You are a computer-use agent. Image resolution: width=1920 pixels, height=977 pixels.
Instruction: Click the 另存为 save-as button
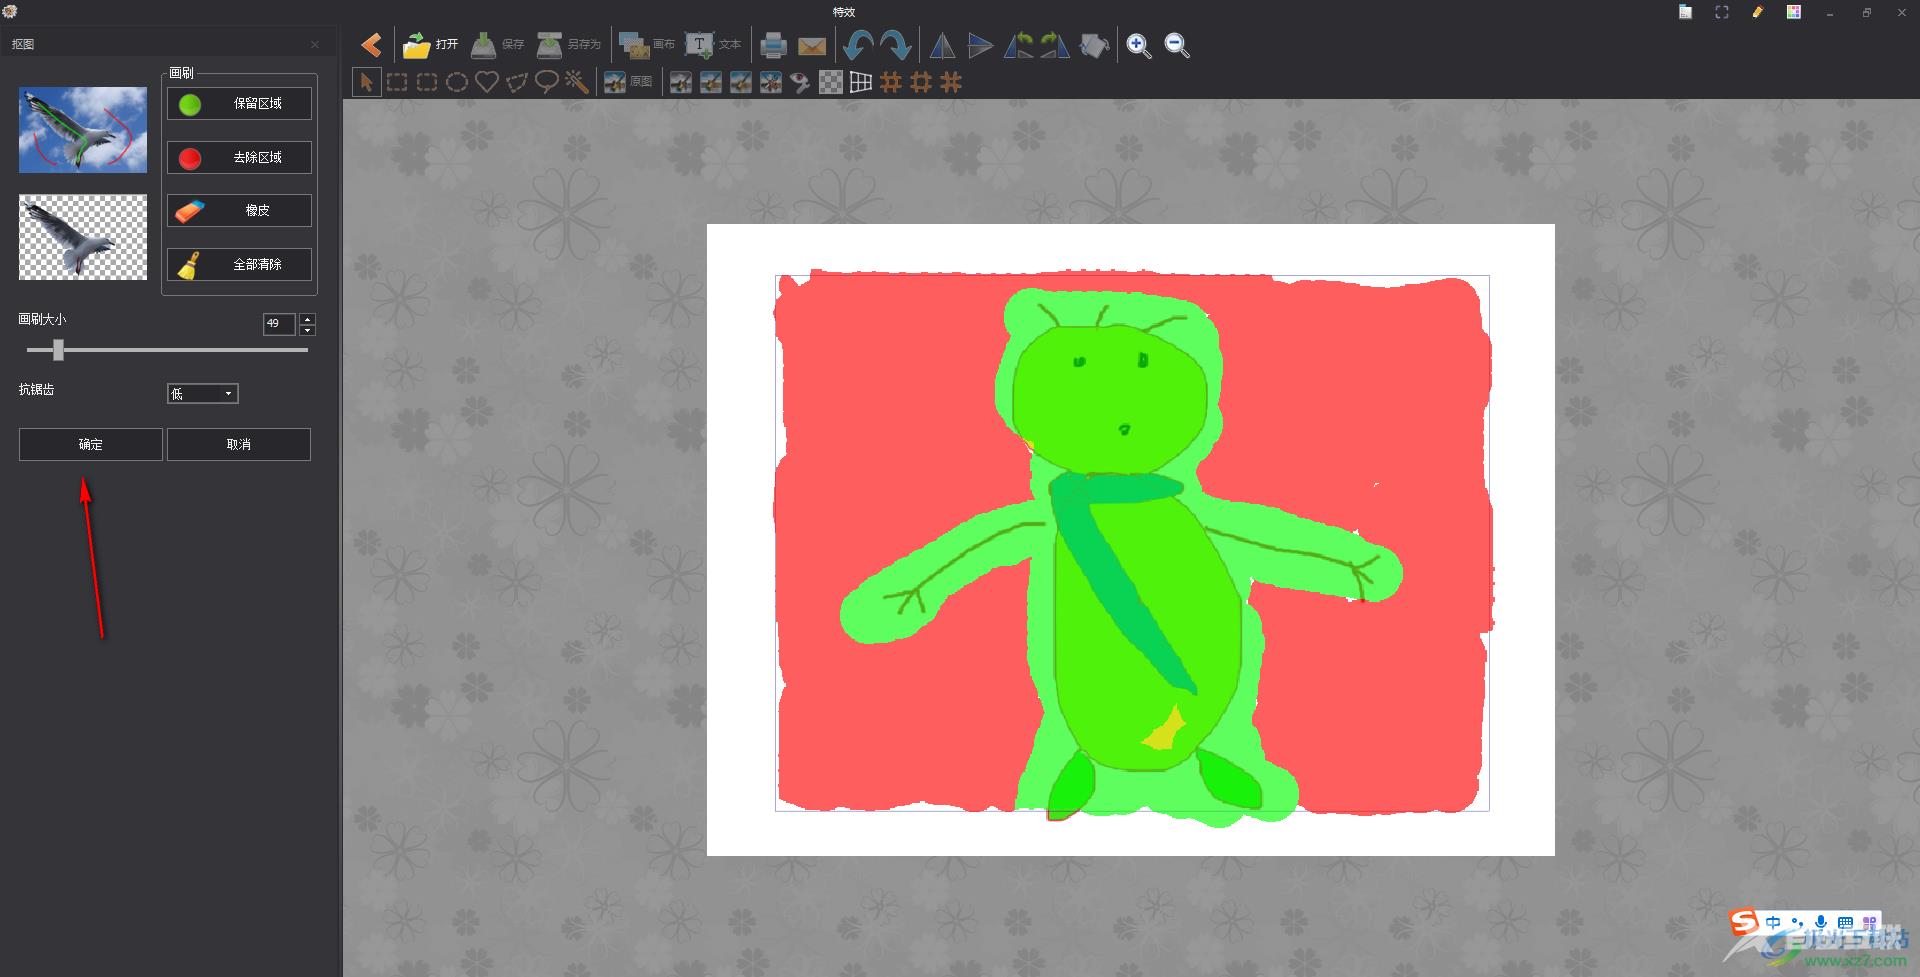click(568, 45)
